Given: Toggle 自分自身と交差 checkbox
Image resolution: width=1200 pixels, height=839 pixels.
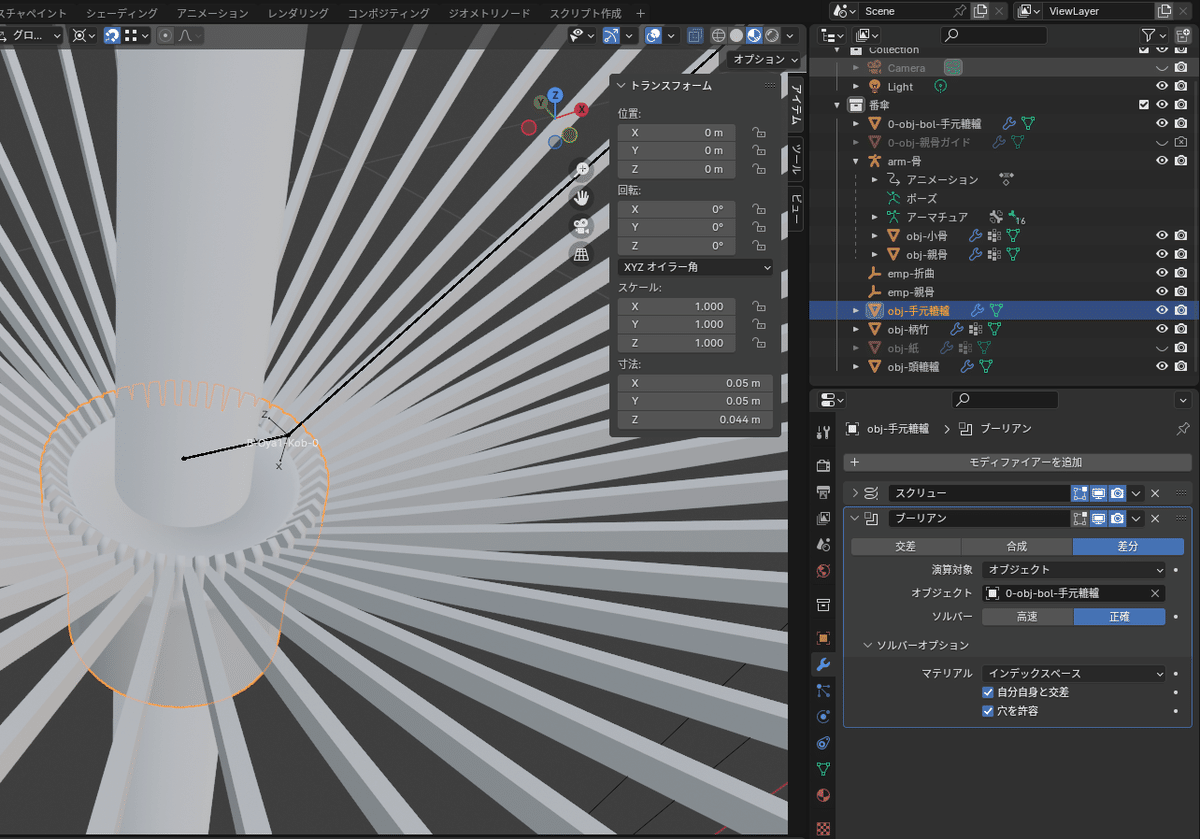Looking at the screenshot, I should 988,692.
